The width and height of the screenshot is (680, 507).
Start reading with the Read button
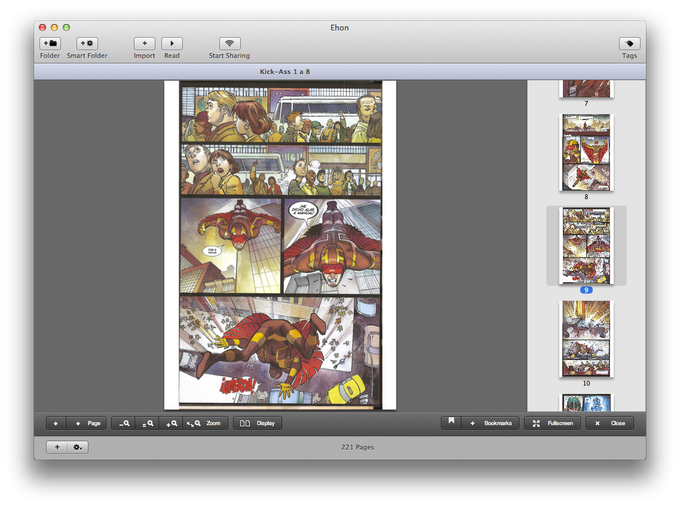(172, 43)
